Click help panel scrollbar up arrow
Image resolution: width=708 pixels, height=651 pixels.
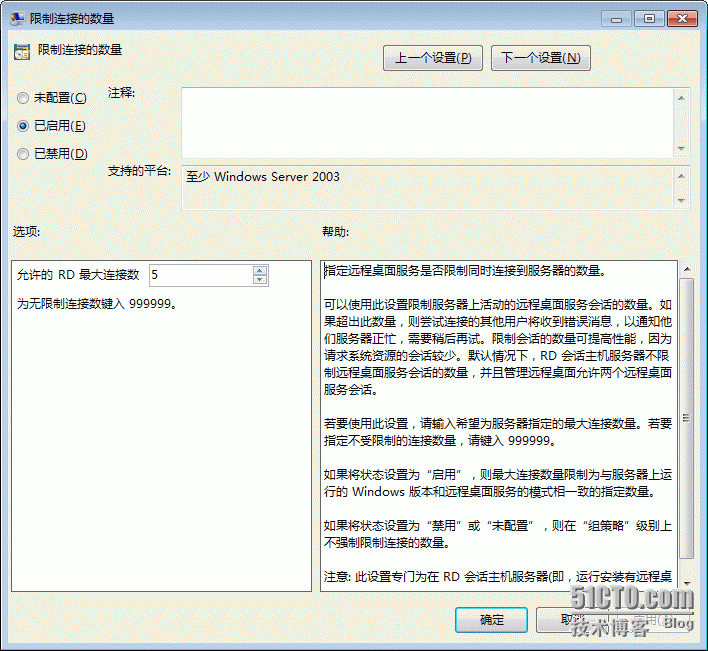point(687,269)
